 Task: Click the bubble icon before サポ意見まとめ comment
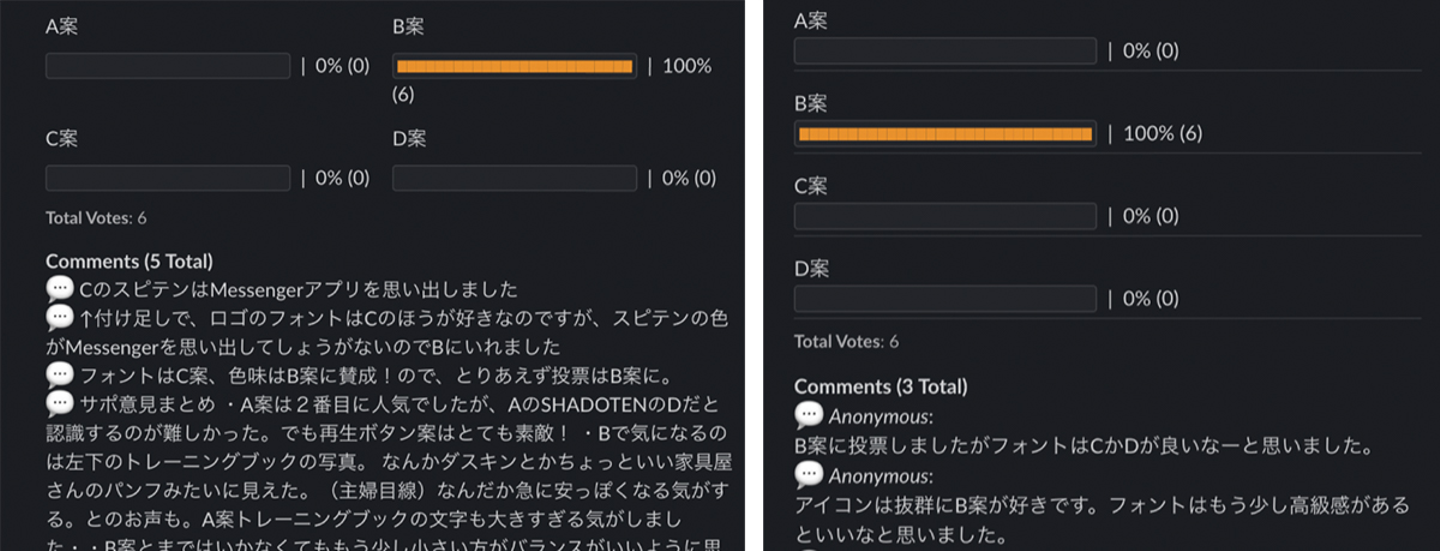pyautogui.click(x=60, y=405)
